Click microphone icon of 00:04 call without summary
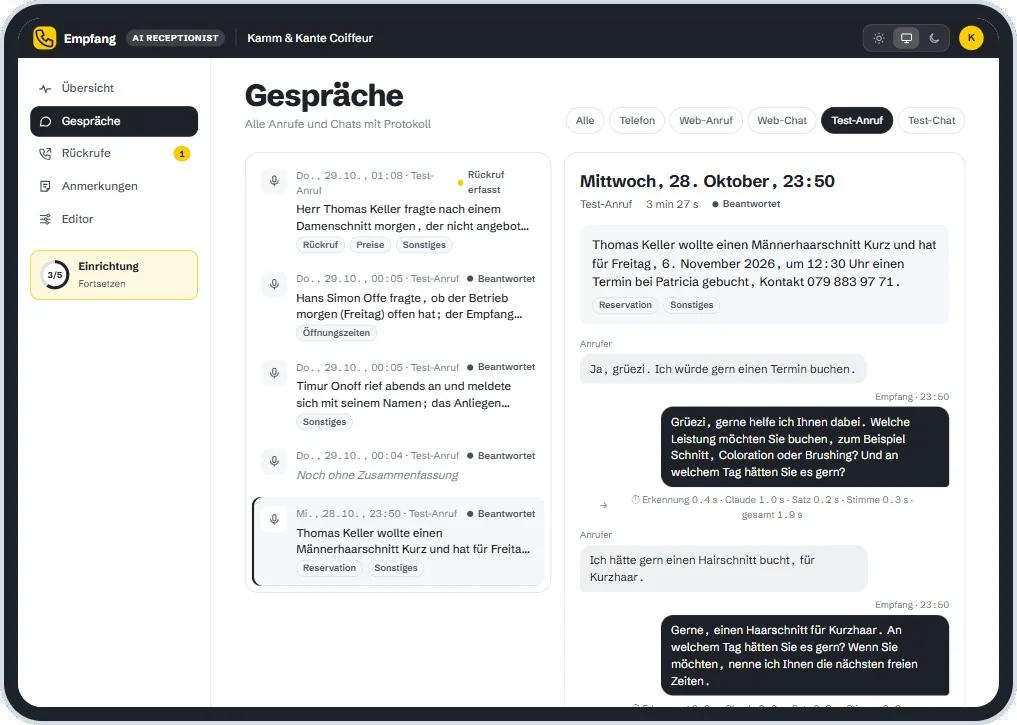 pos(274,461)
